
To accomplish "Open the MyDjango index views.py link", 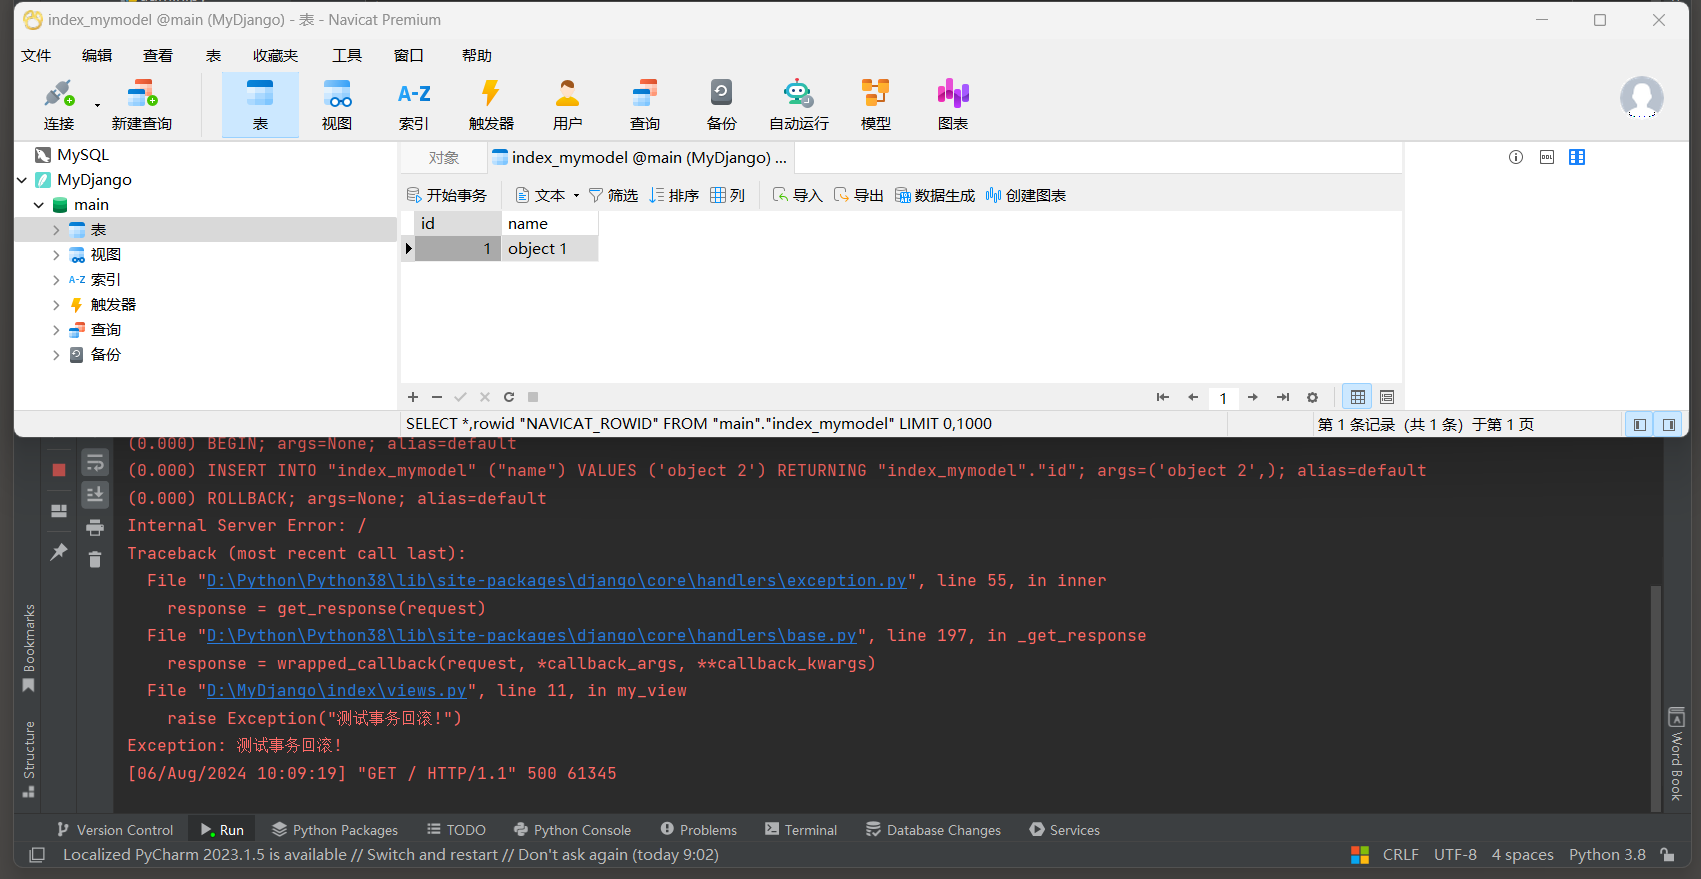I will click(x=336, y=691).
